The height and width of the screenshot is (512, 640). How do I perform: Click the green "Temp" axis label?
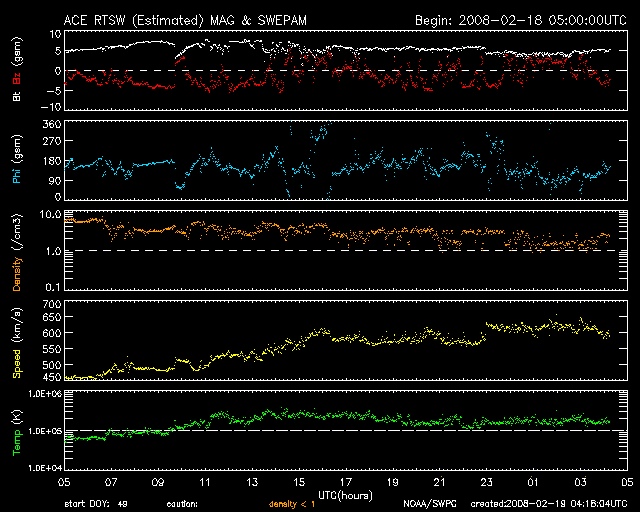17,443
